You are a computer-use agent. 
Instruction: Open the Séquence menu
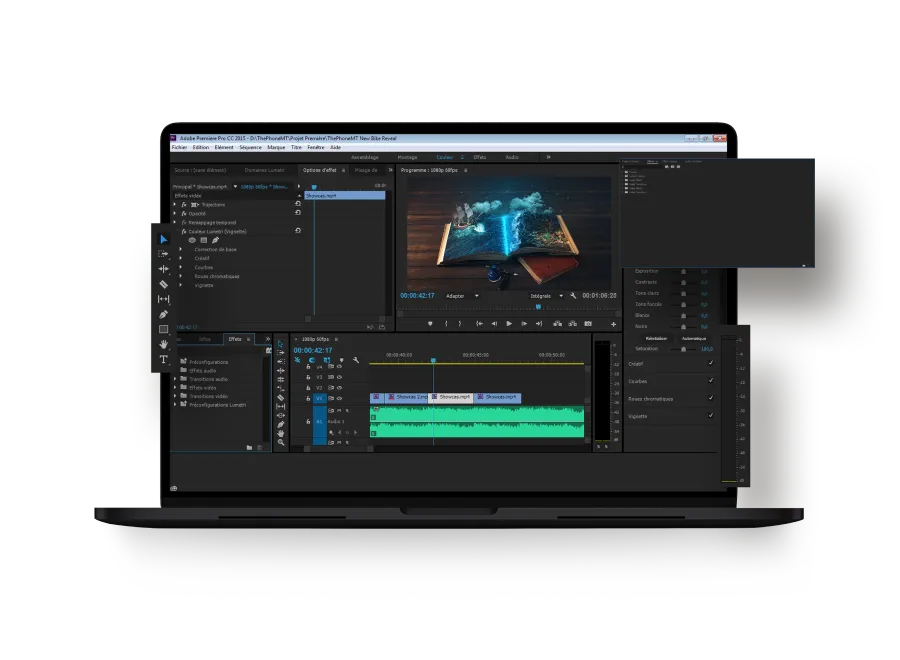click(250, 147)
